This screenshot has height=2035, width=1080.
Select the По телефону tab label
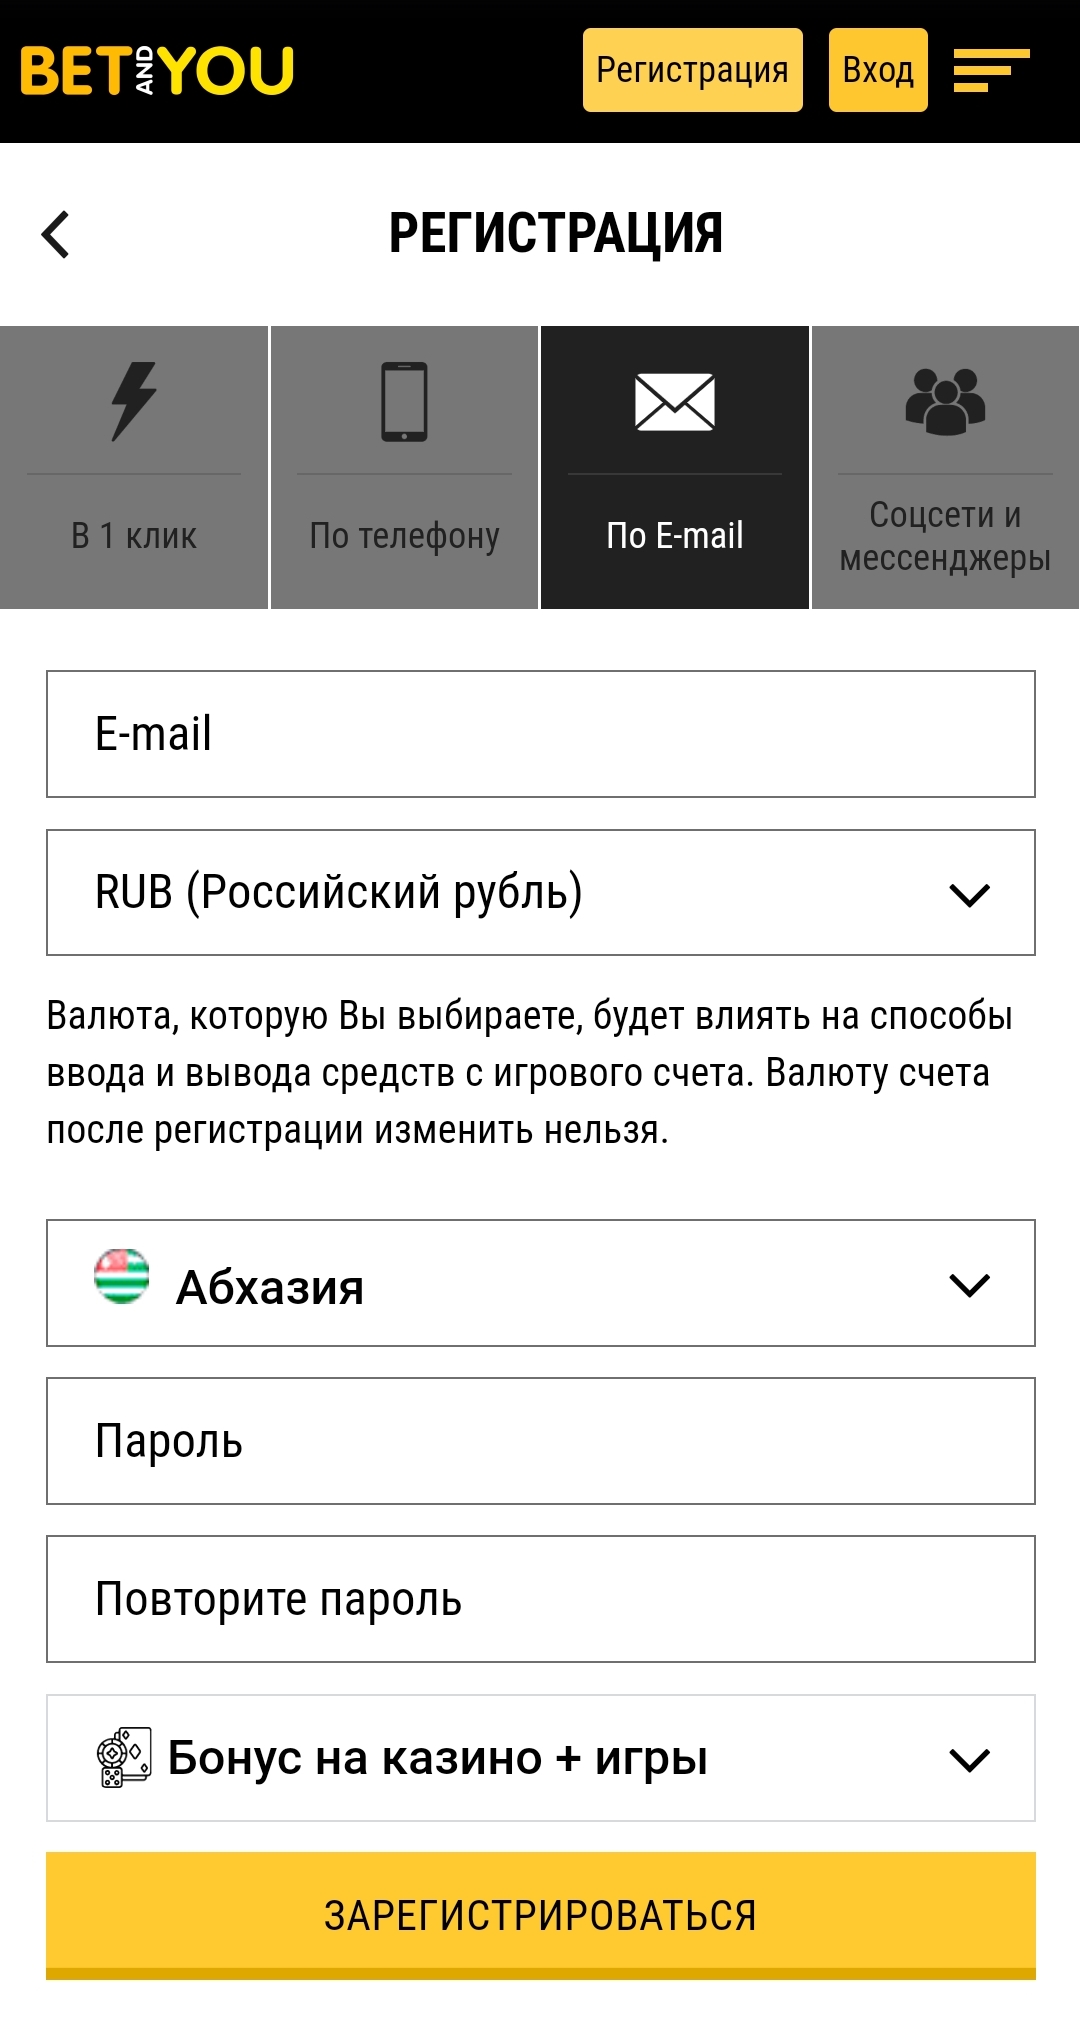[404, 536]
